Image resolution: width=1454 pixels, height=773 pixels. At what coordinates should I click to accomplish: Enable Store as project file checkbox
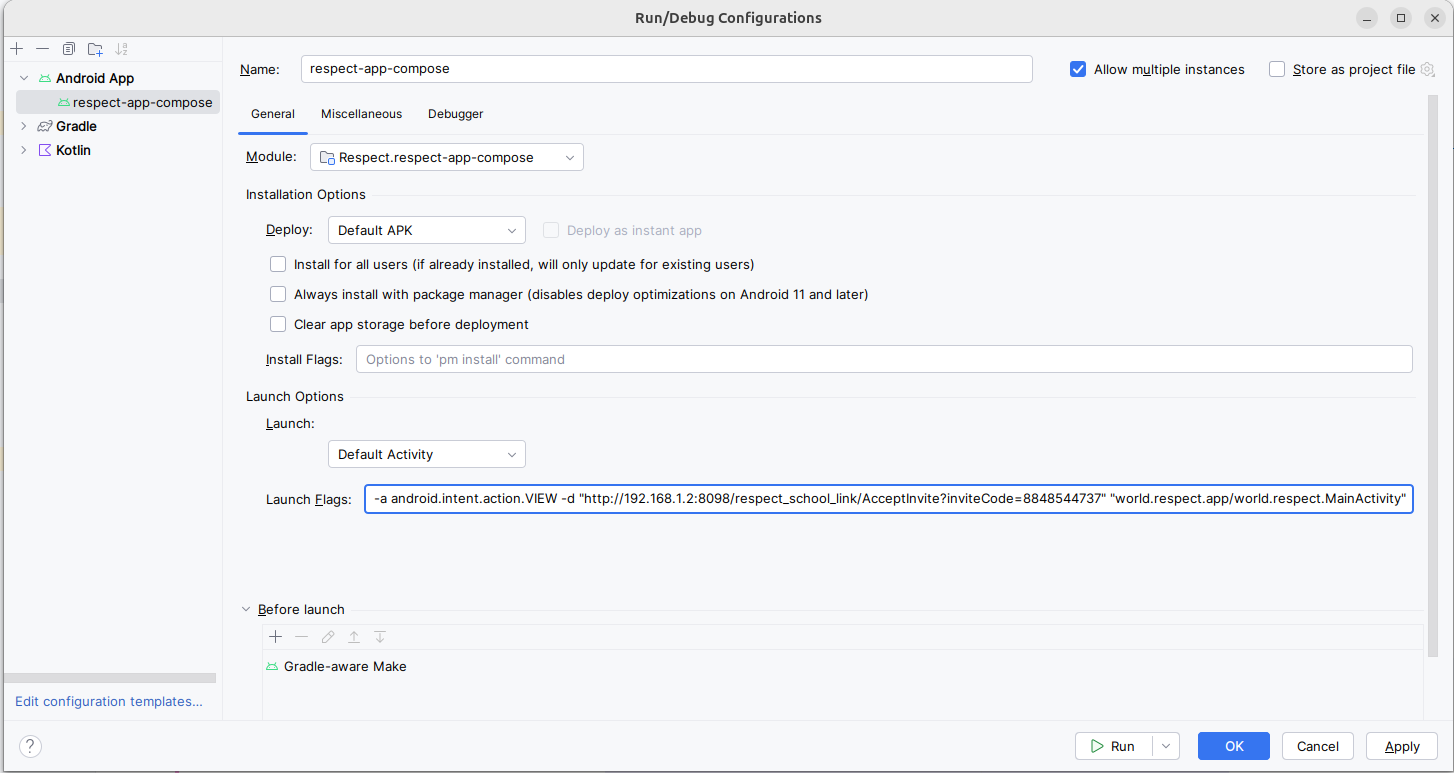[1277, 69]
